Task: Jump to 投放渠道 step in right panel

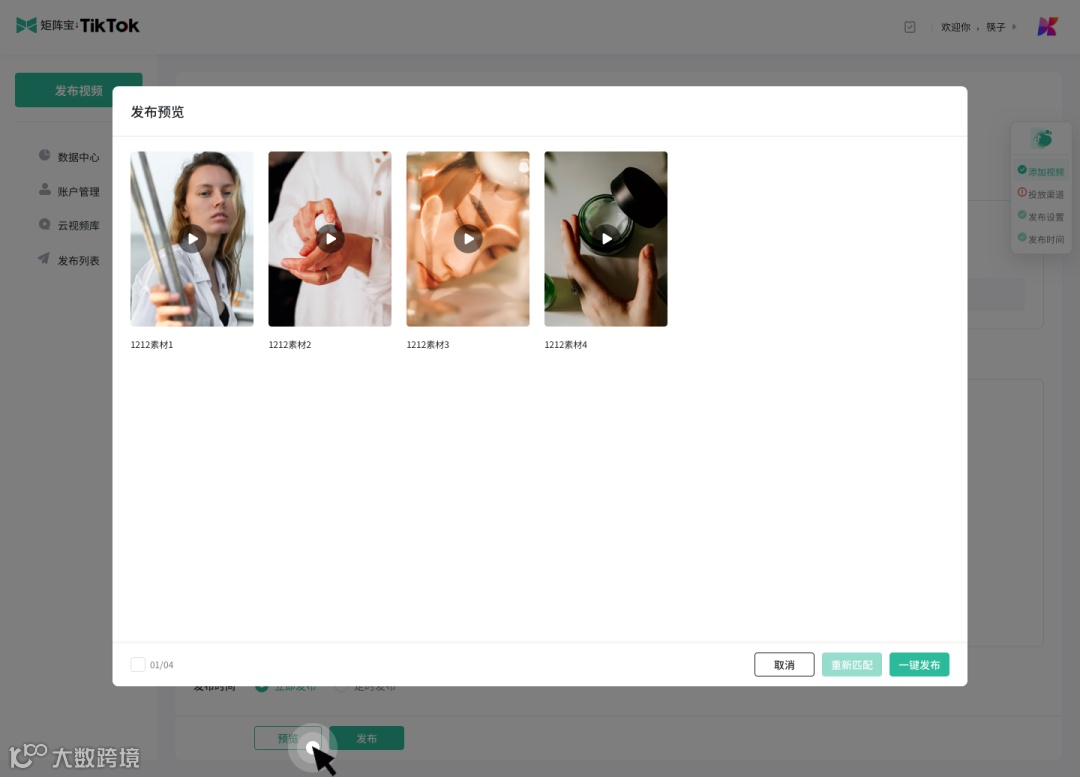Action: [1041, 194]
